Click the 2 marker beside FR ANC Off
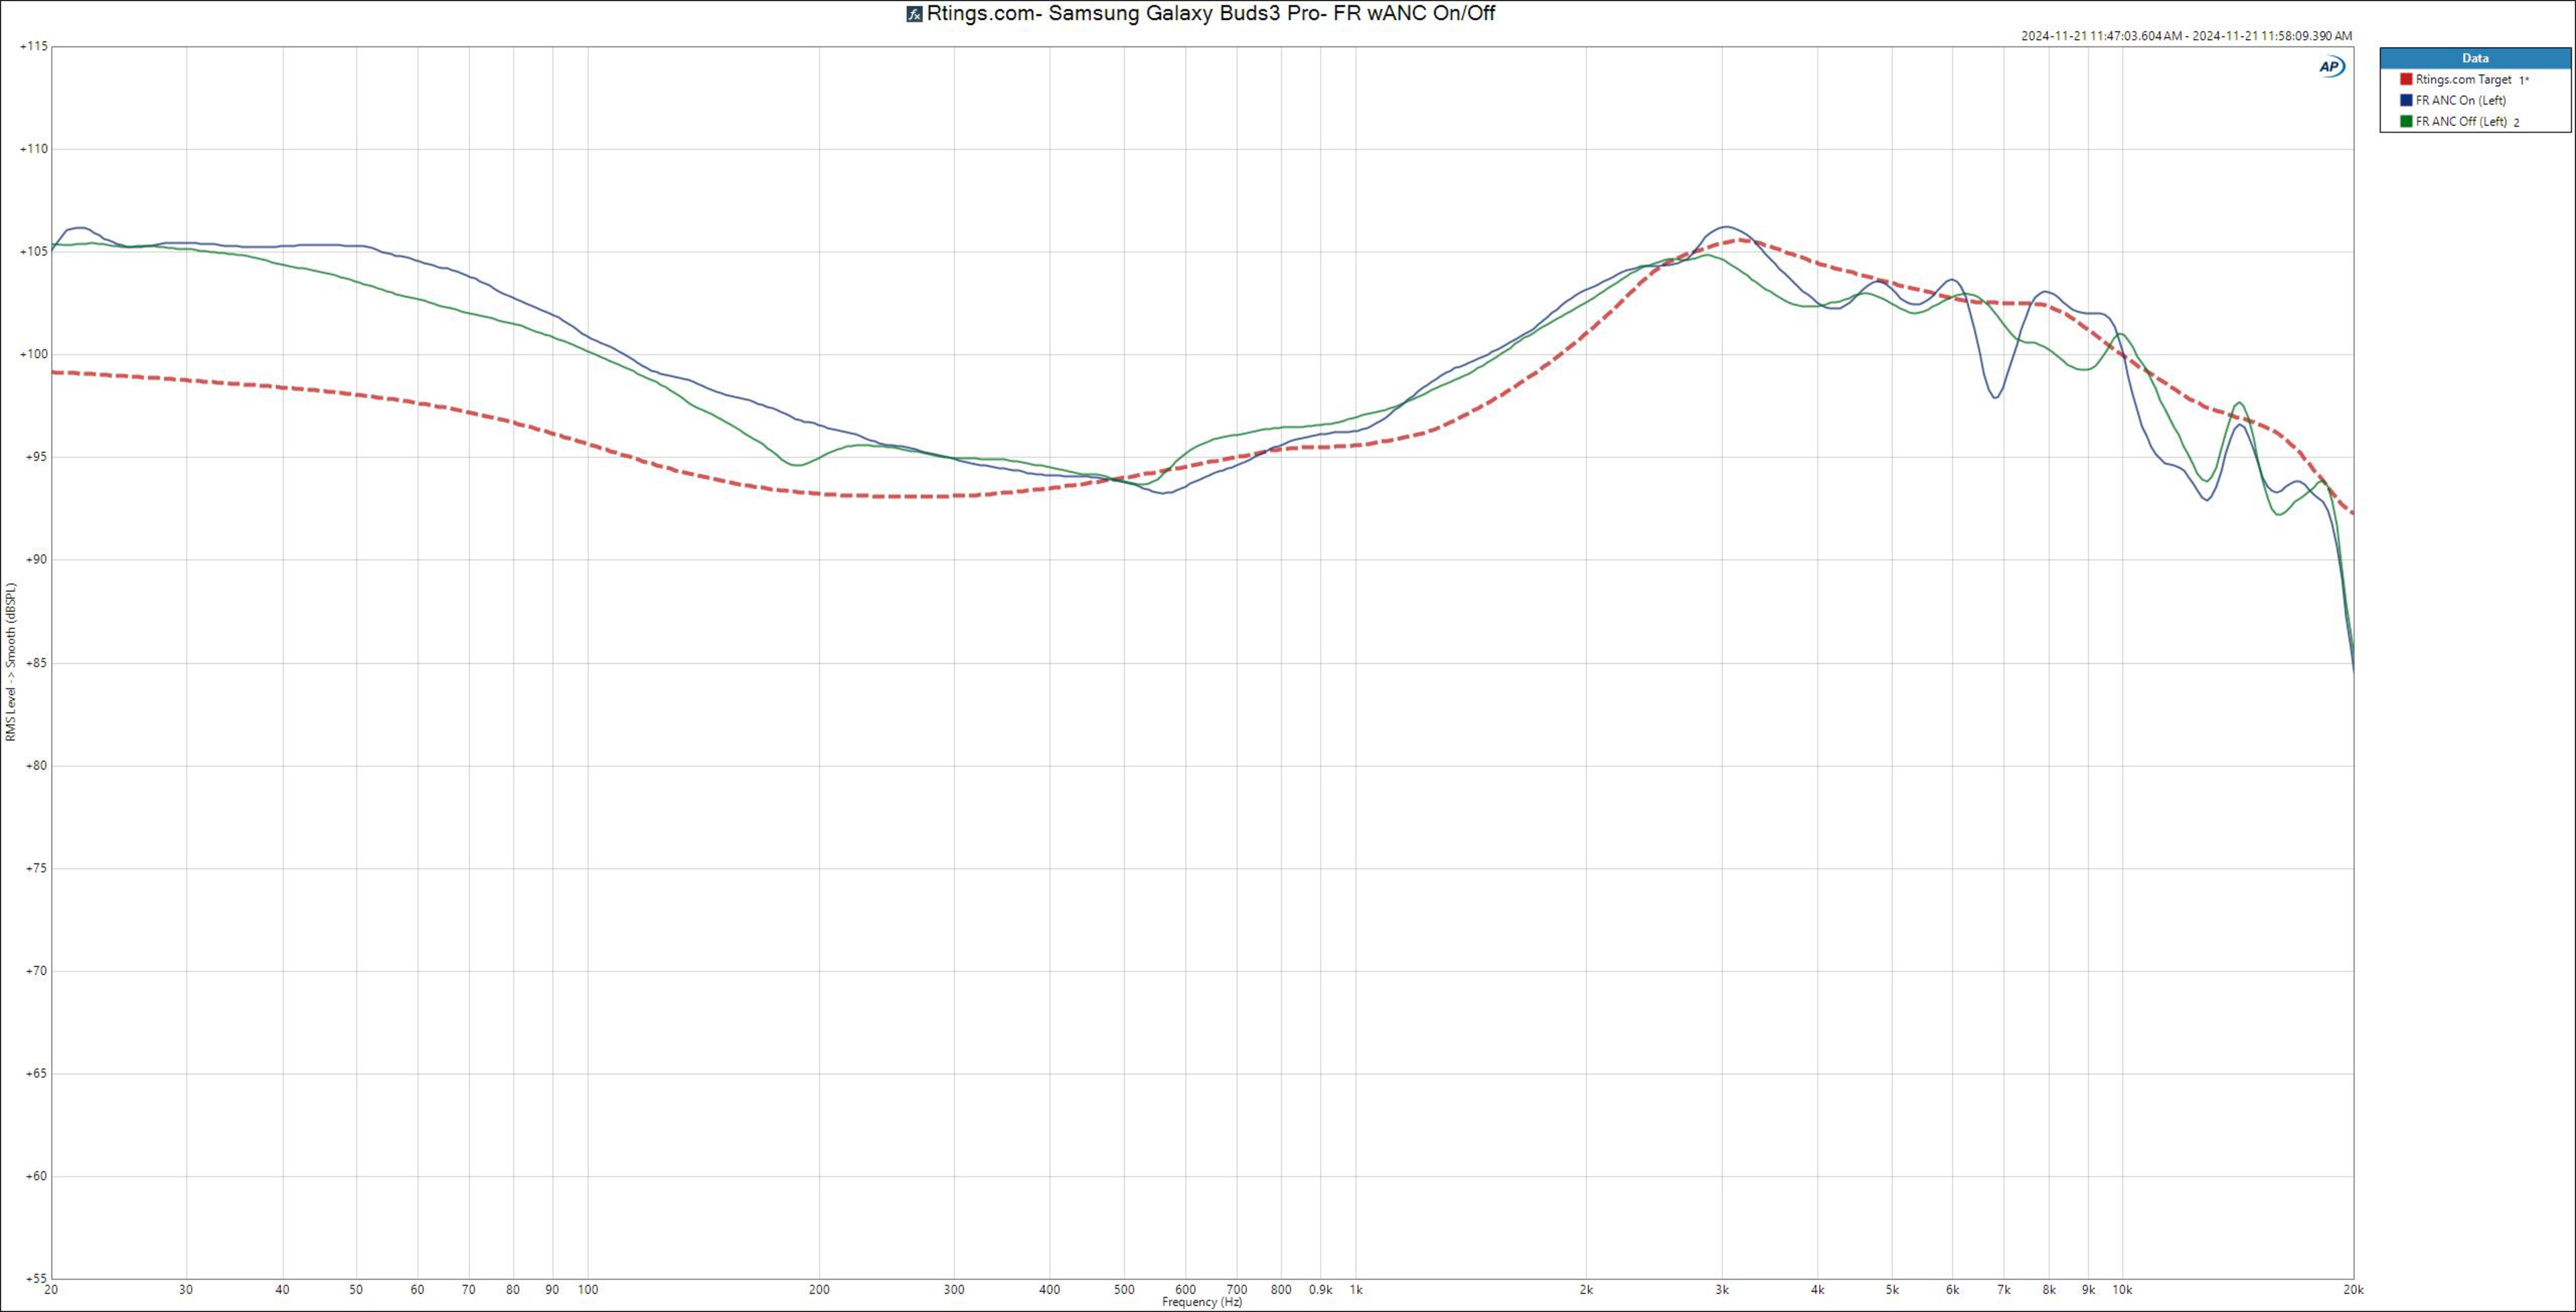2576x1312 pixels. (2516, 122)
